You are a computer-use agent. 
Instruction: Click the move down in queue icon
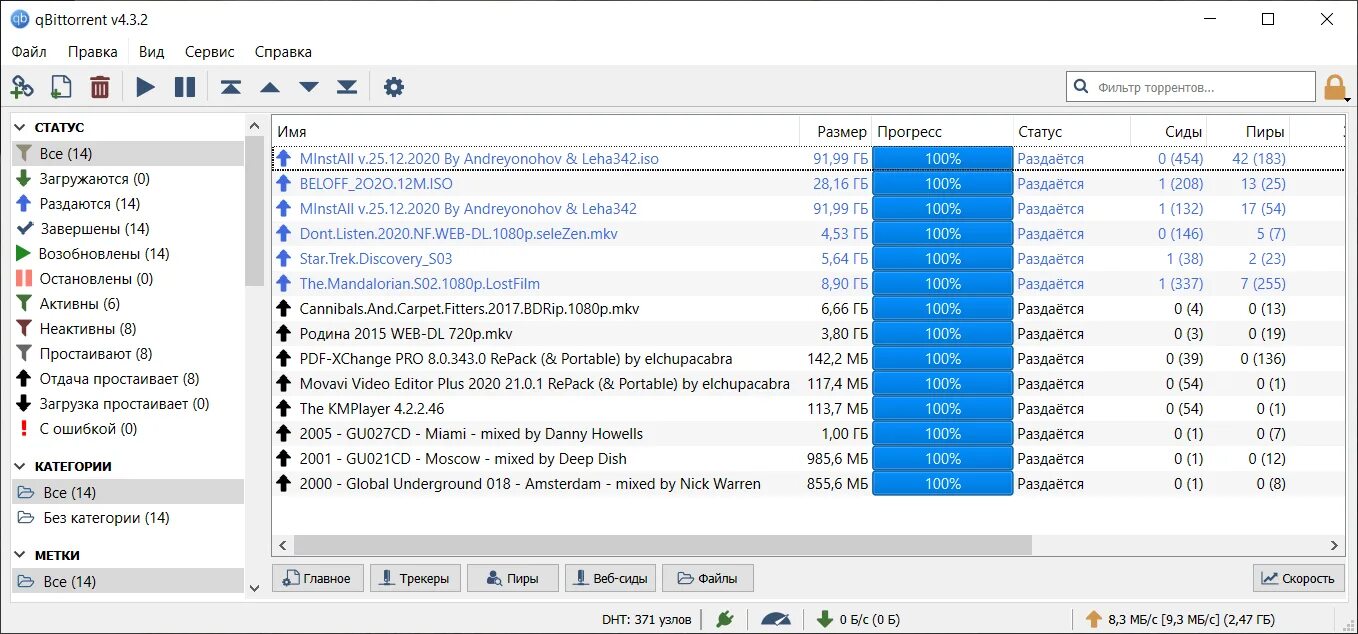pos(309,87)
